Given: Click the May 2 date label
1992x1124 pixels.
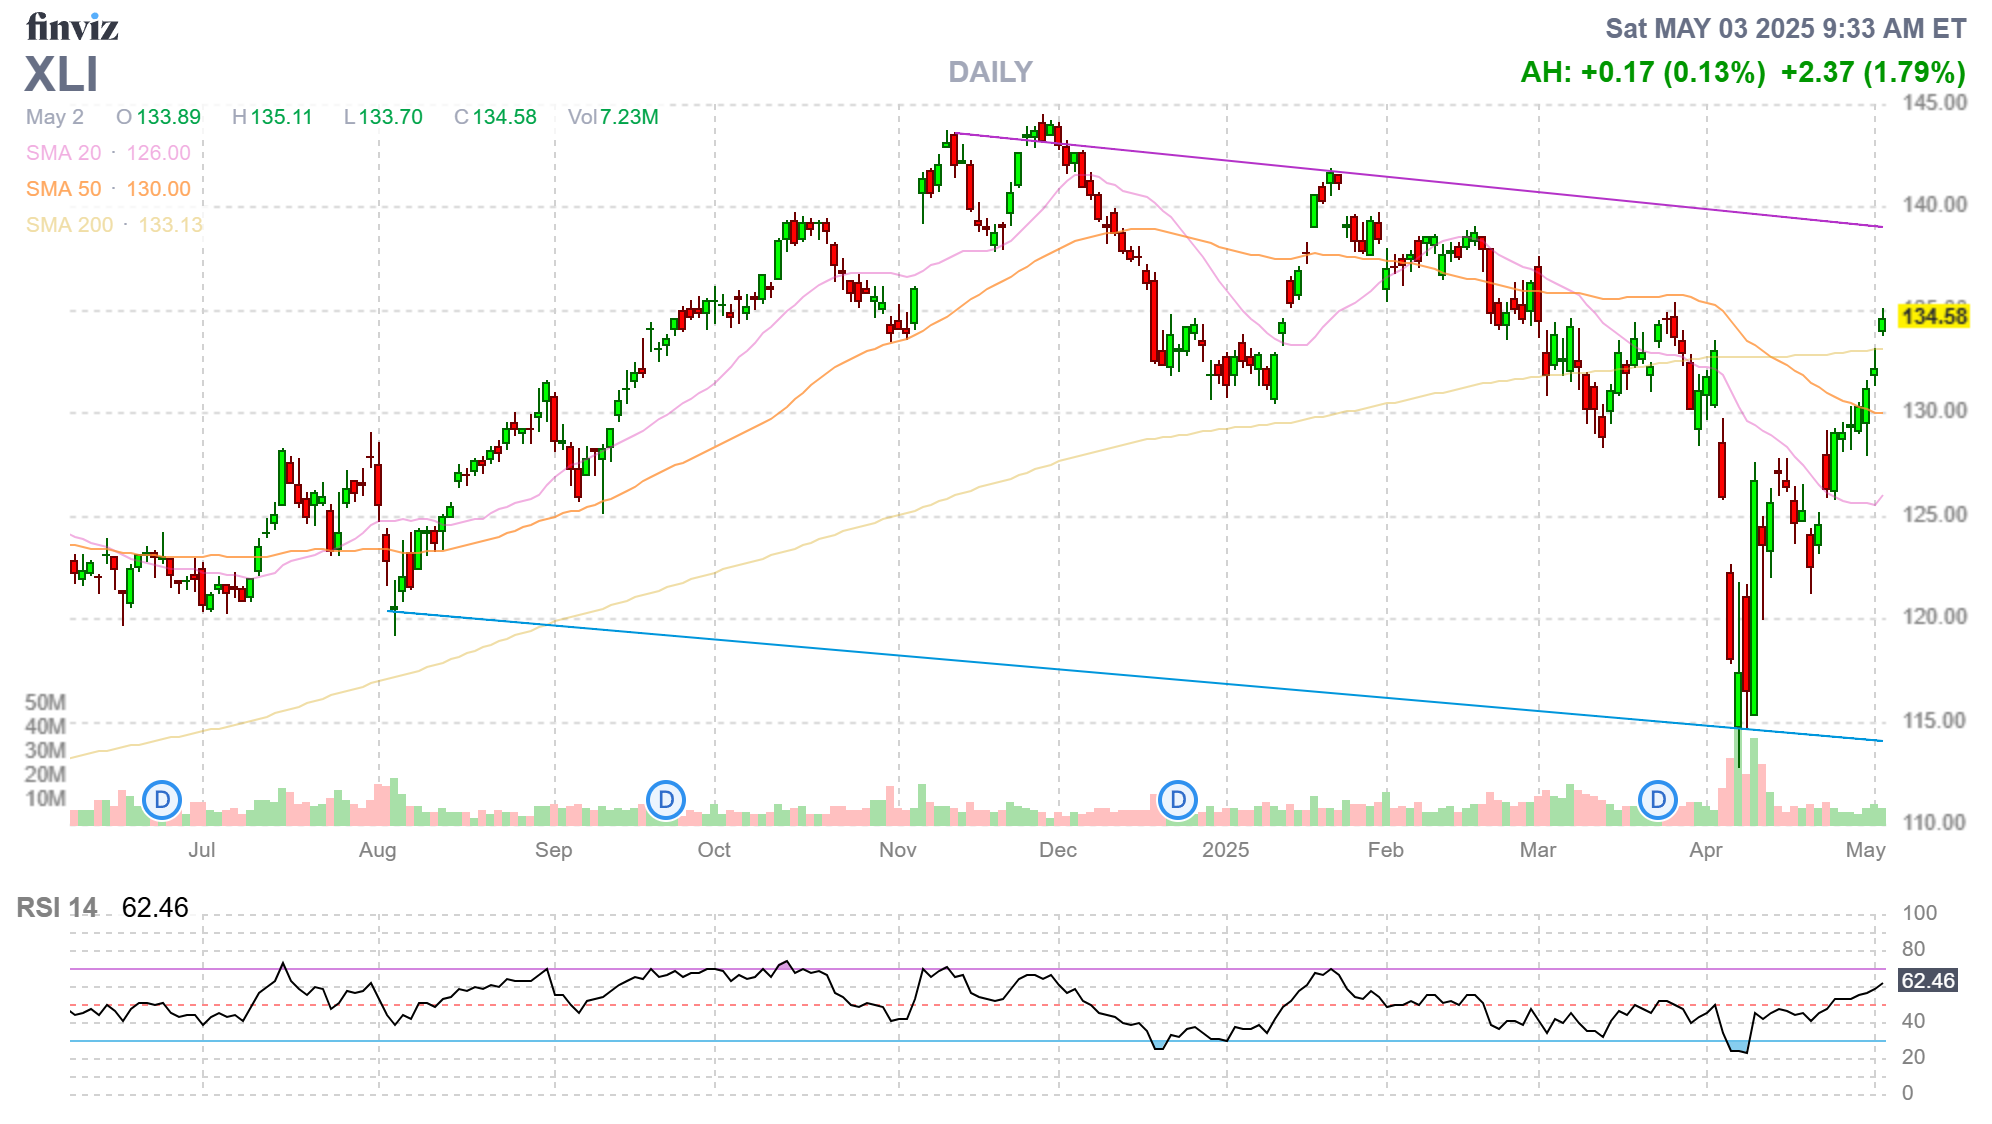Looking at the screenshot, I should (55, 117).
